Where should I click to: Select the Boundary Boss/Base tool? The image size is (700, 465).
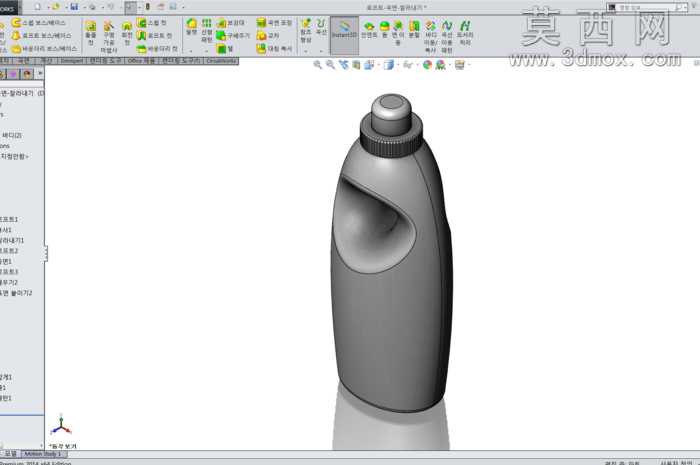[x=45, y=48]
